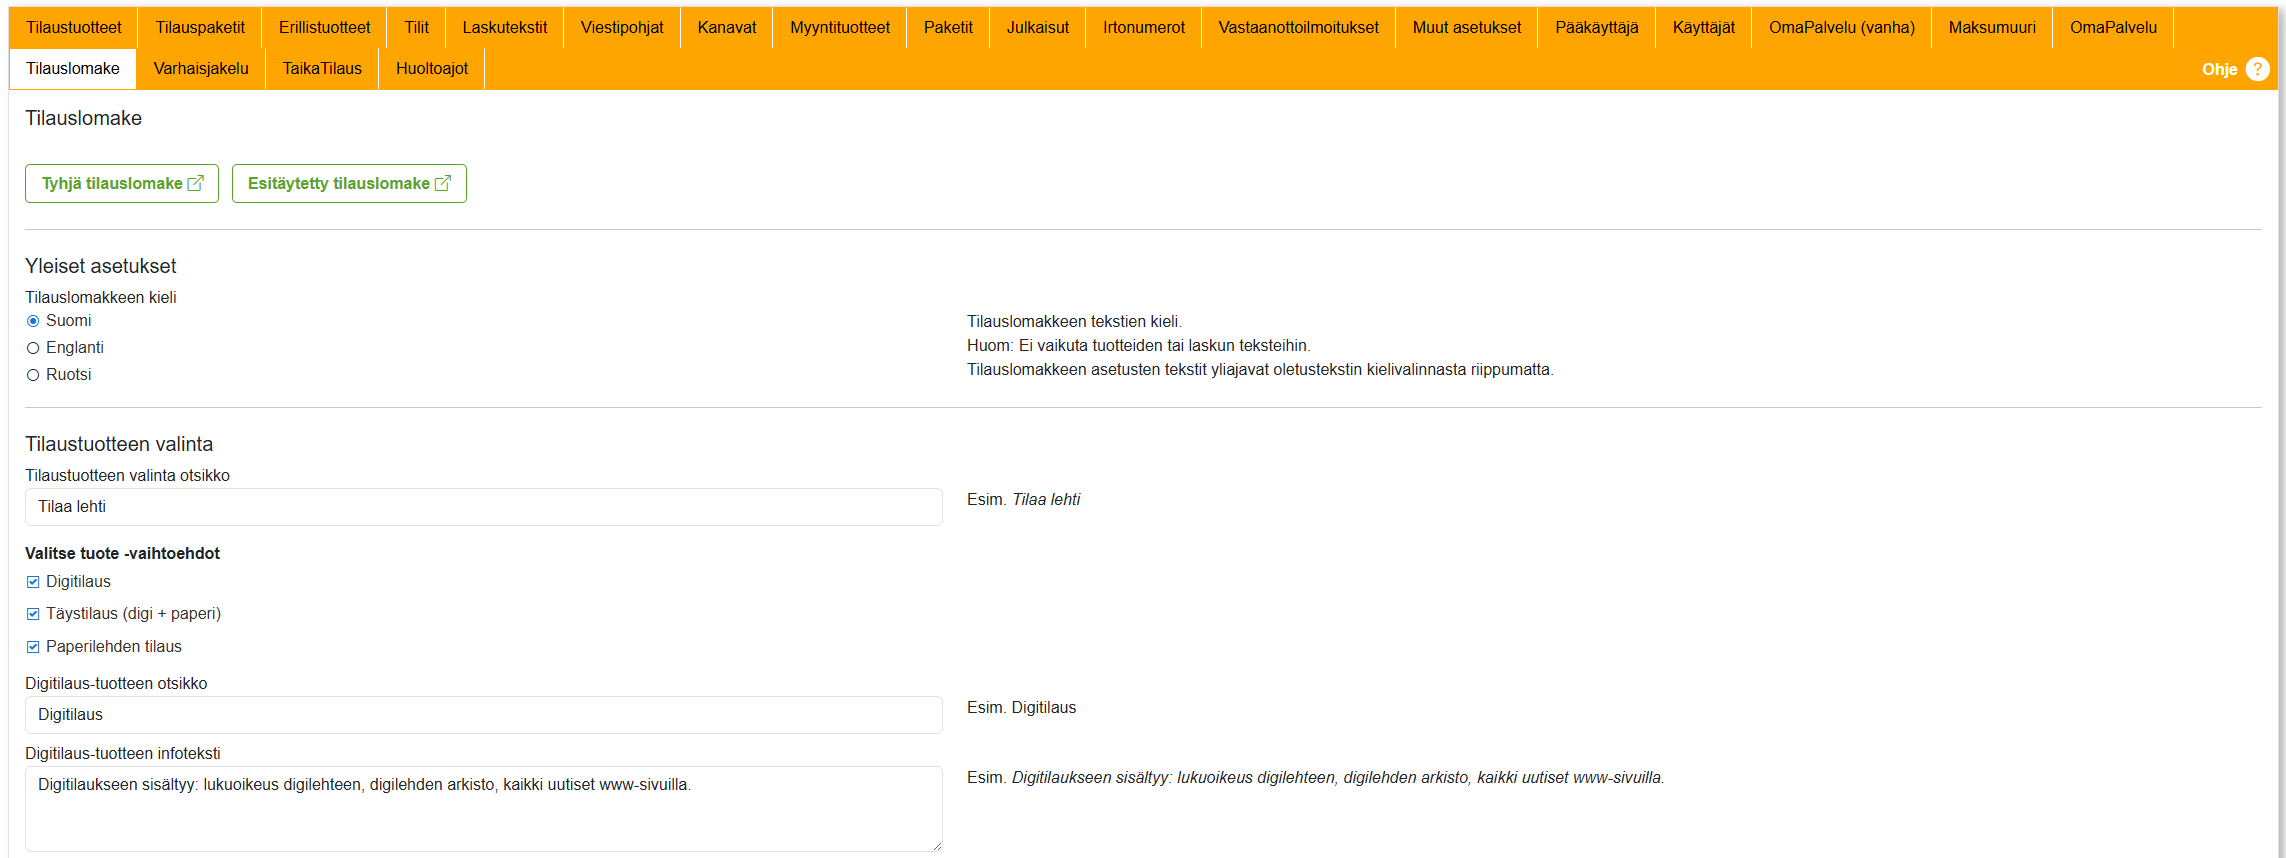The image size is (2286, 858).
Task: Click into the Digitilaus-tuotteen infoteksti textarea
Action: 483,809
